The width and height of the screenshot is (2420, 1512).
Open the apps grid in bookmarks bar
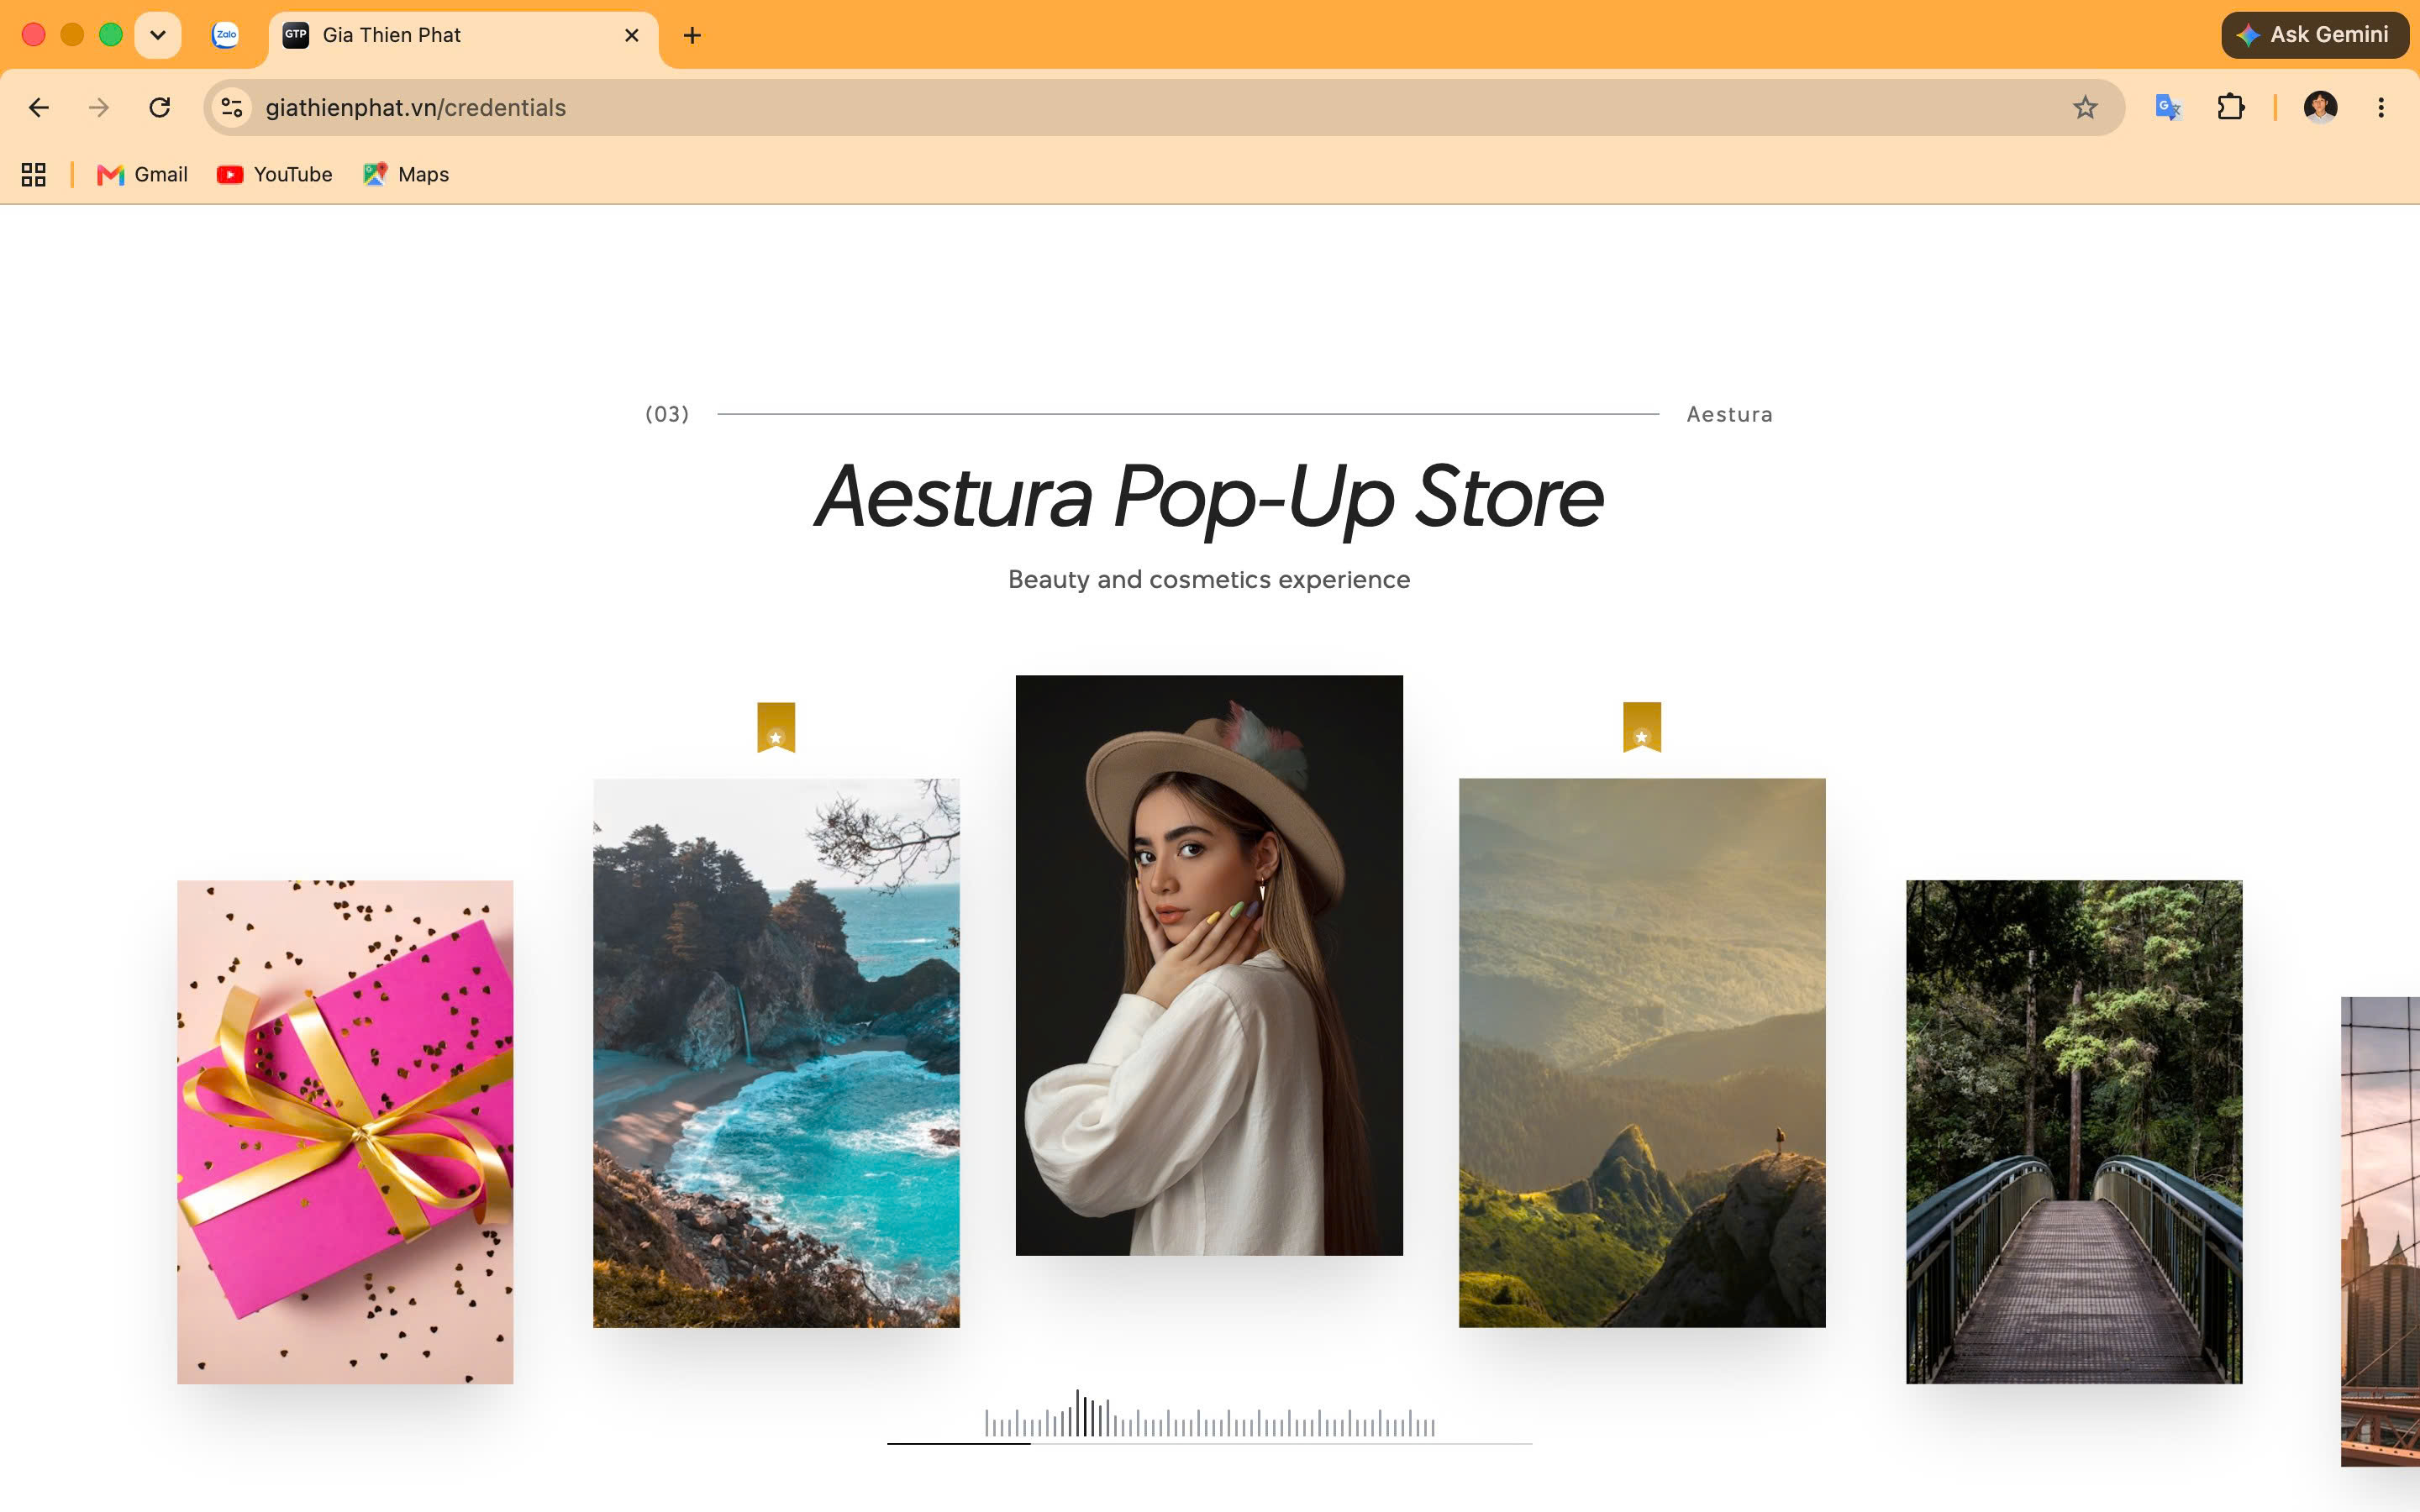coord(34,174)
